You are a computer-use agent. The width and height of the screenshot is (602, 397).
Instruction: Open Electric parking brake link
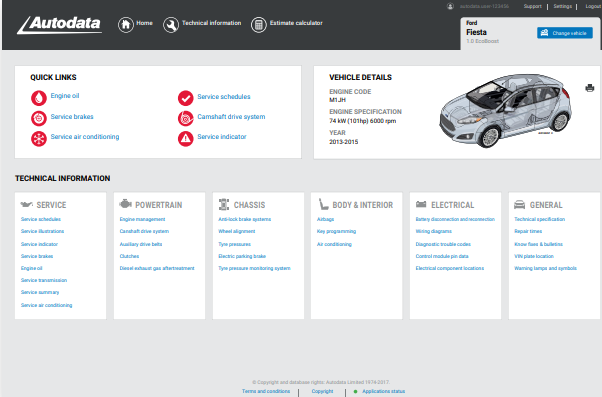click(242, 256)
